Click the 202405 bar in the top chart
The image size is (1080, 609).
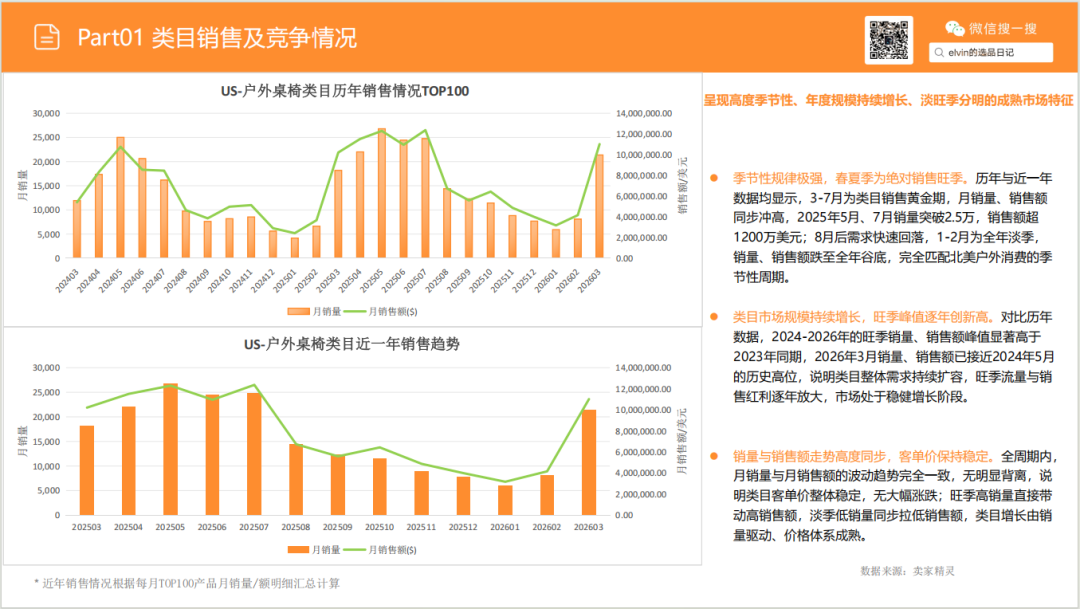coord(121,198)
